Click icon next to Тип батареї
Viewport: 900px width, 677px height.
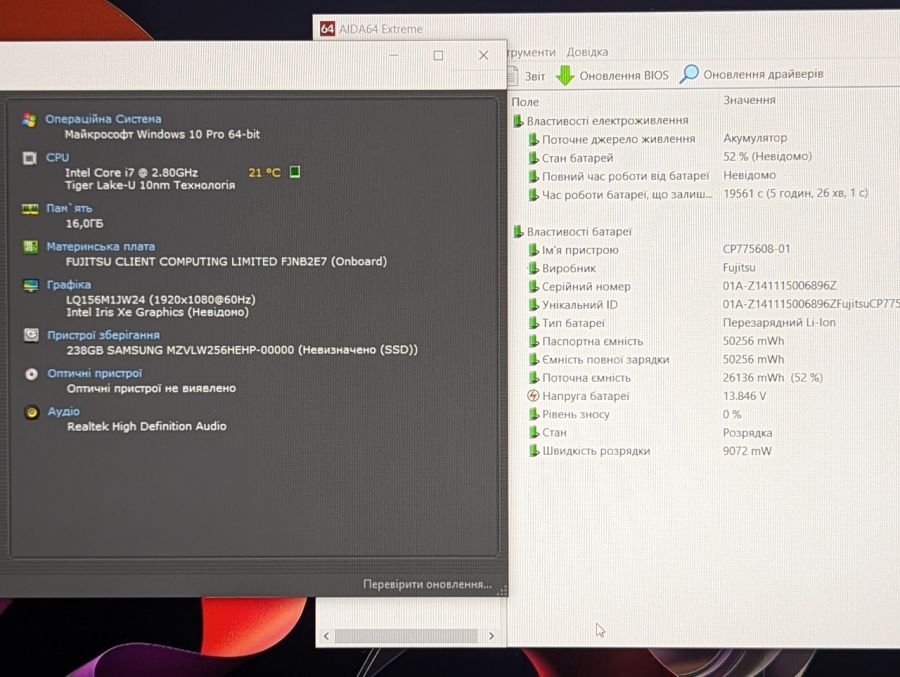(533, 323)
